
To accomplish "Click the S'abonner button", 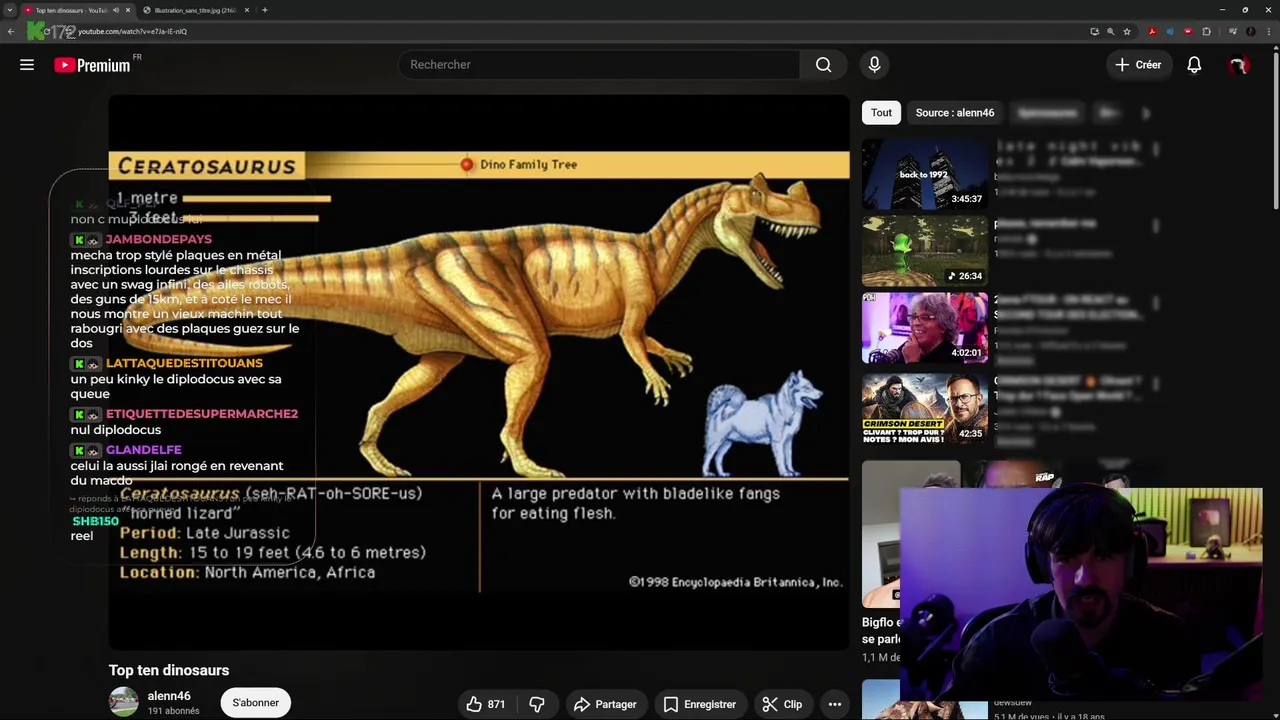I will pyautogui.click(x=256, y=703).
